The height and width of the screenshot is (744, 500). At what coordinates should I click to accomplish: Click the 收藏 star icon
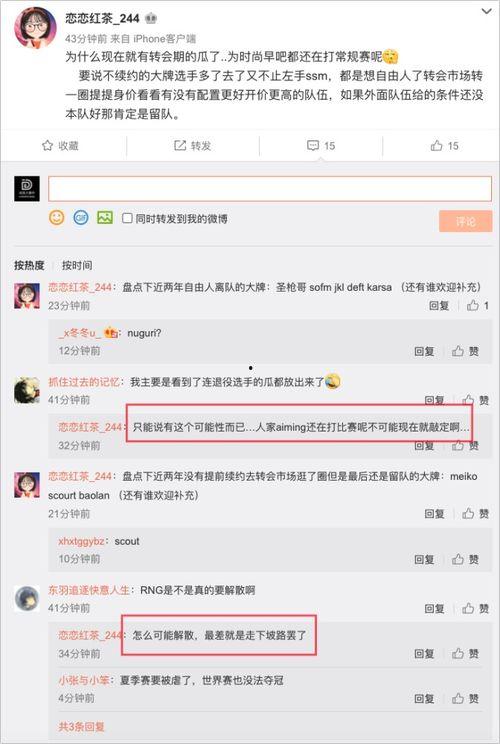47,145
